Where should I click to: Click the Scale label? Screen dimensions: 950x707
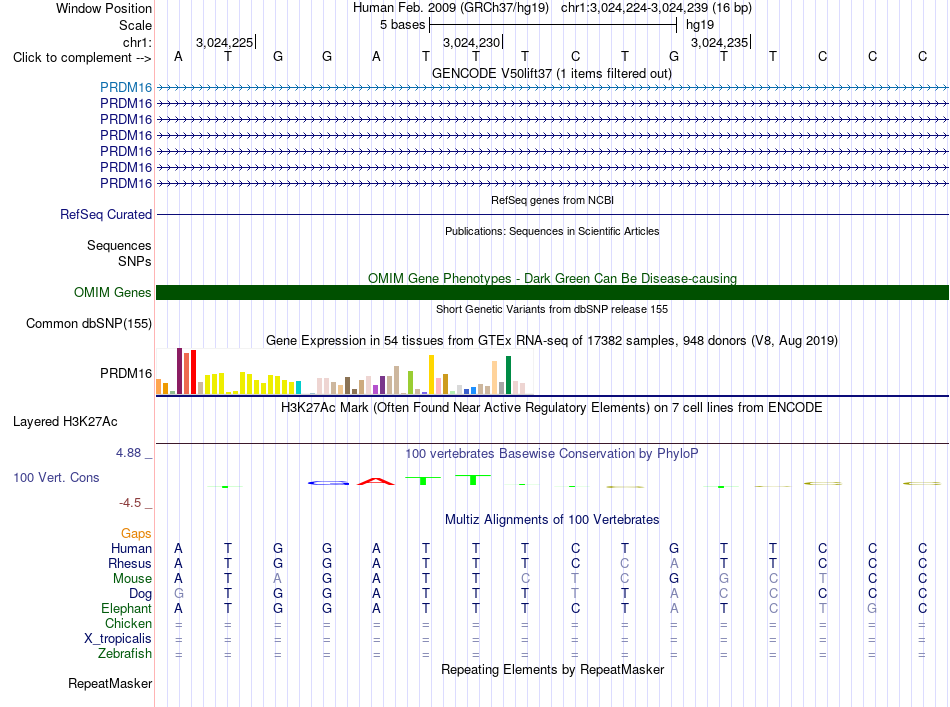coord(135,25)
